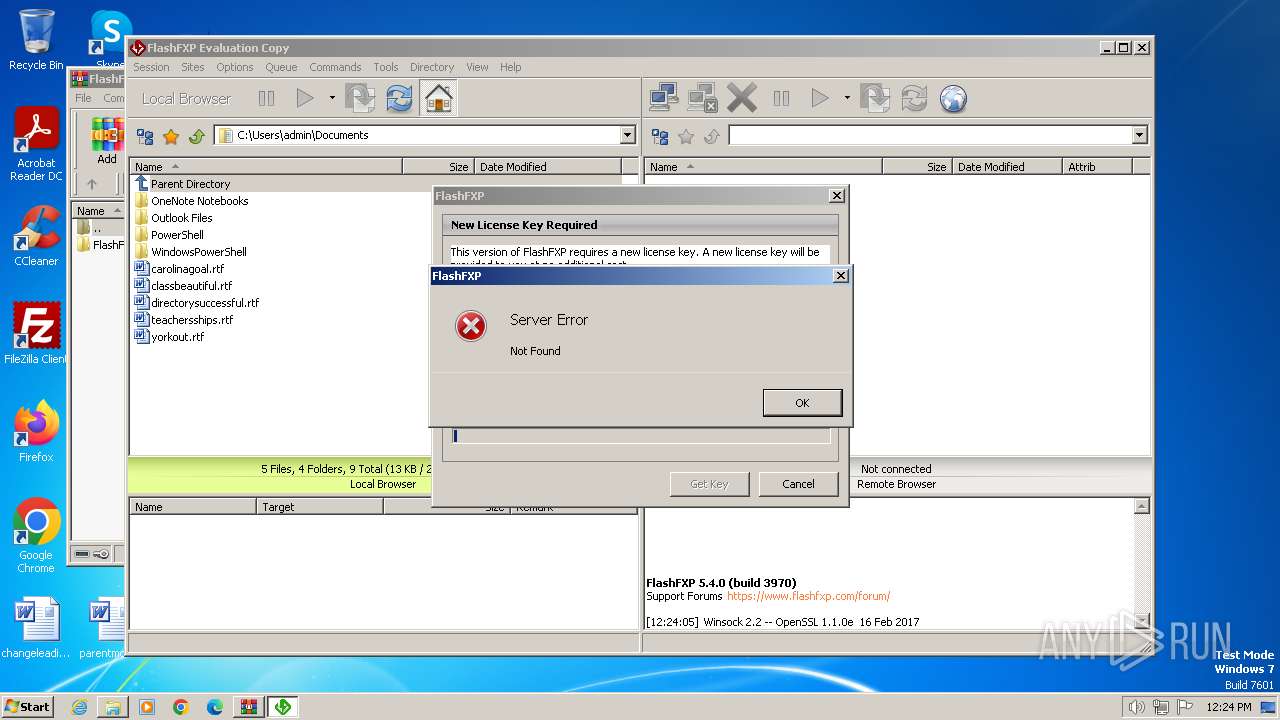The image size is (1280, 720).
Task: Open the FlashFXP support forum link
Action: (808, 596)
